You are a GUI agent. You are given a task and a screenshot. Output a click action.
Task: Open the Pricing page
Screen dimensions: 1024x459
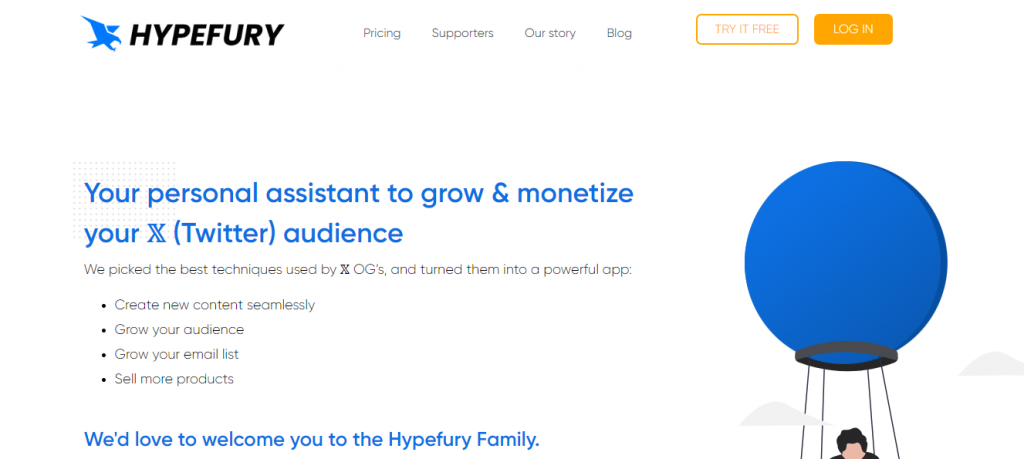tap(382, 33)
